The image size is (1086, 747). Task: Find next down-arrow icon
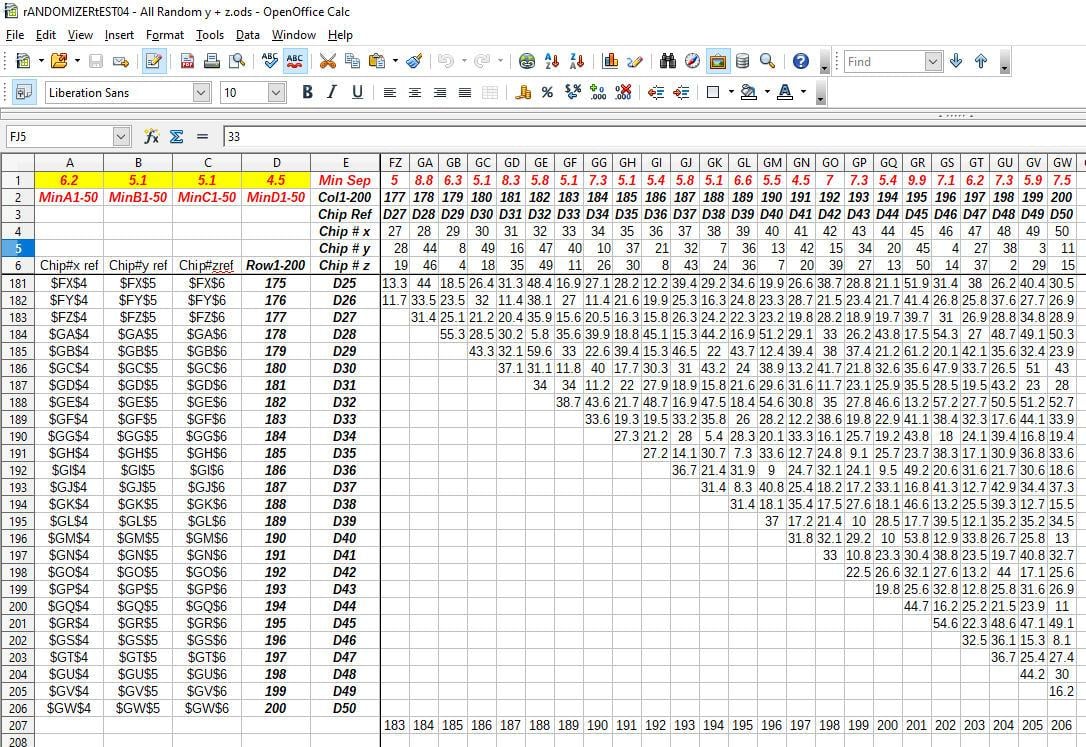coord(956,62)
